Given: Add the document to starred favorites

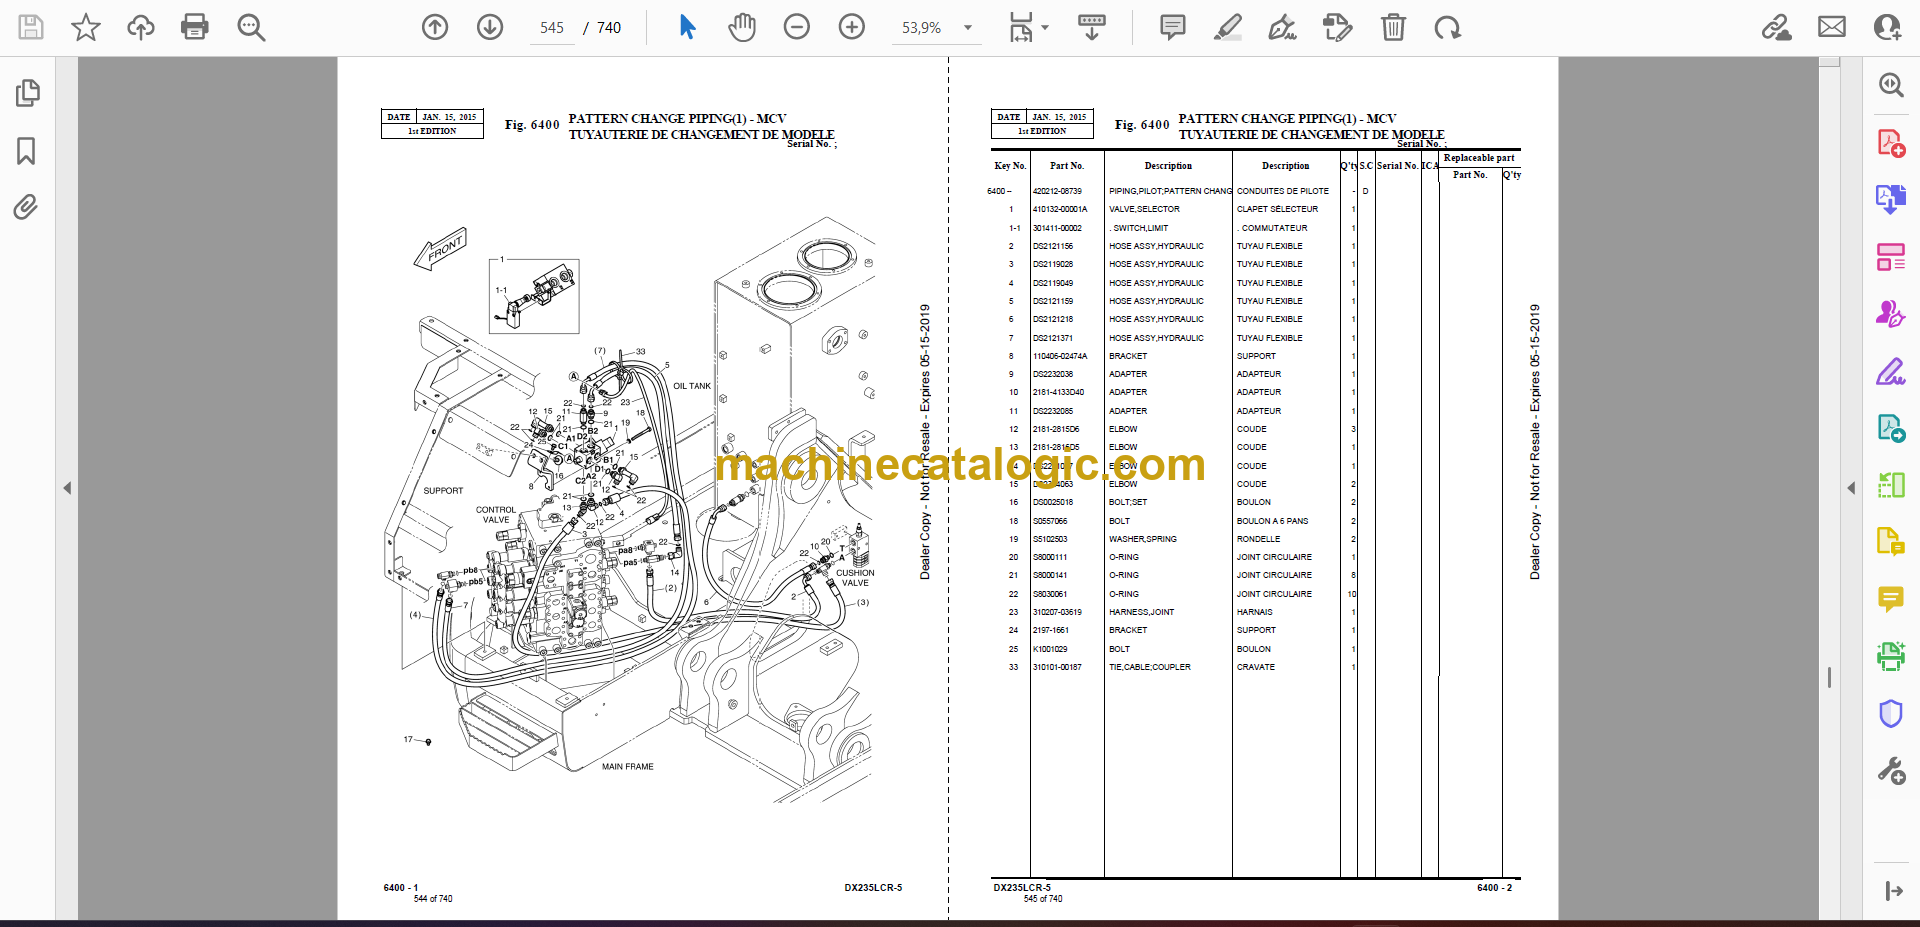Looking at the screenshot, I should pos(86,27).
